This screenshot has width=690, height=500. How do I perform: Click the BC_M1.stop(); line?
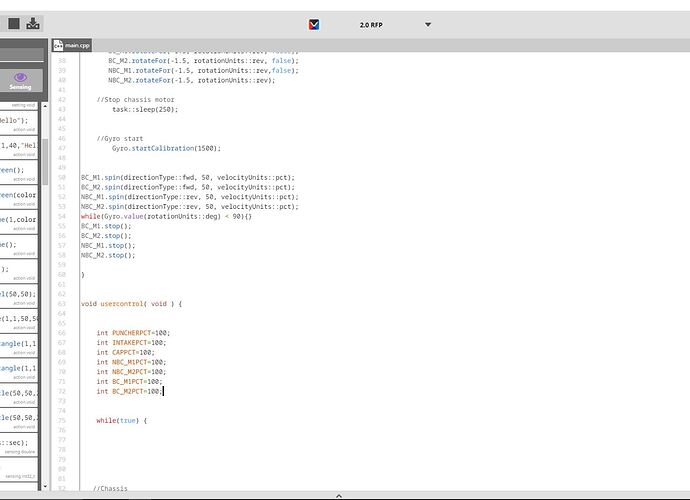click(106, 226)
